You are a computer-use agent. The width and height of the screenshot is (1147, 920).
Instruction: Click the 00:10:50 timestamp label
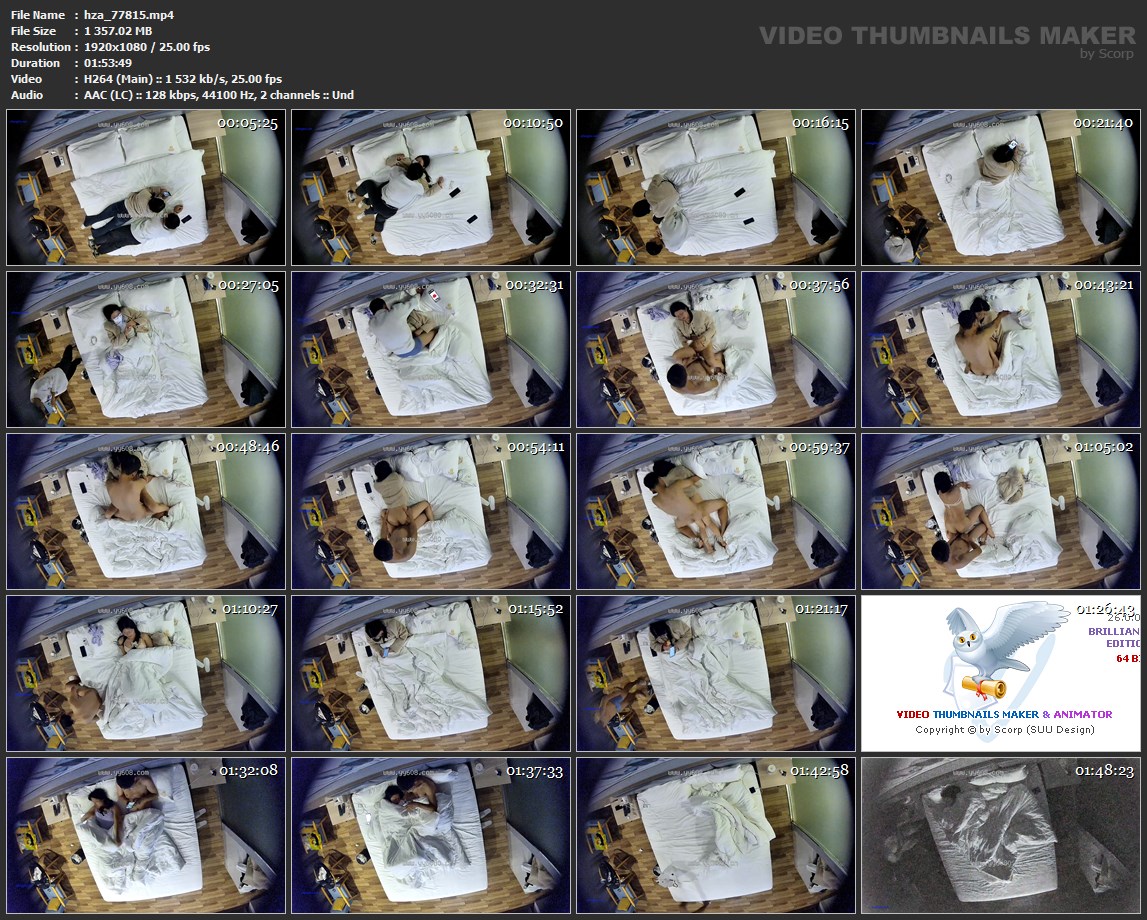[533, 123]
